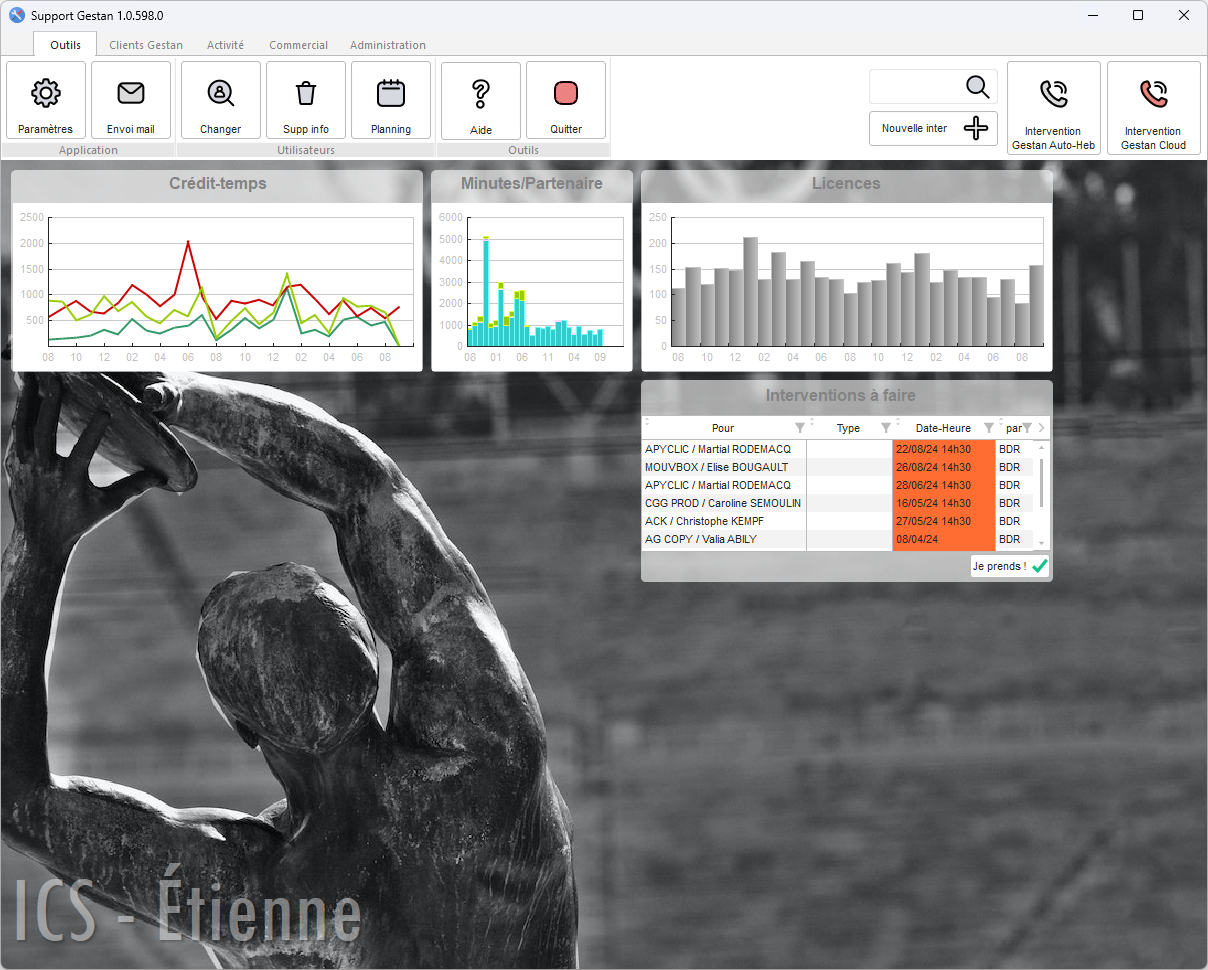Open the Commercial tab
The image size is (1208, 970).
[x=298, y=45]
